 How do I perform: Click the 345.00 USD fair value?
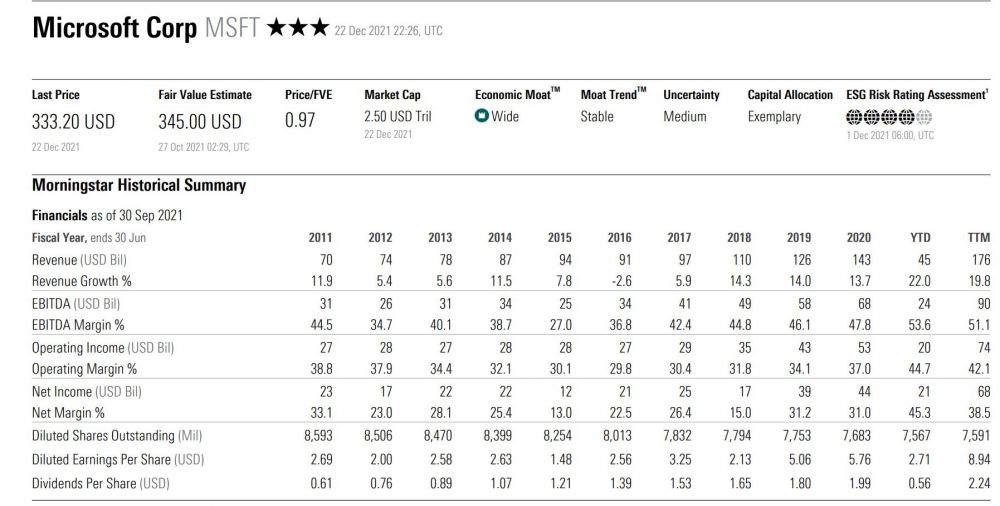[200, 123]
